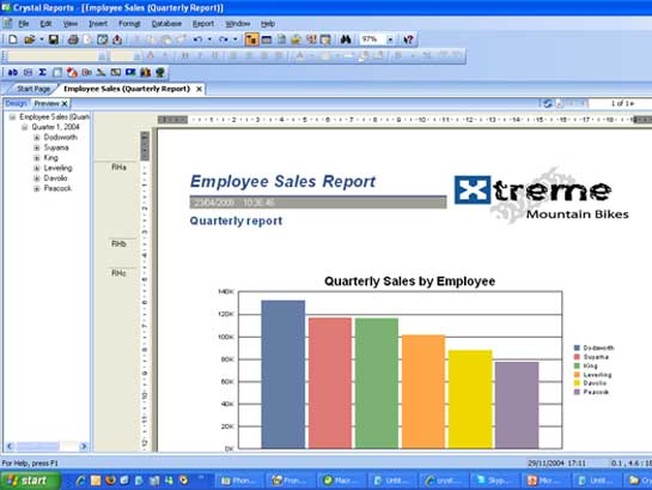Open the Report menu

[203, 24]
